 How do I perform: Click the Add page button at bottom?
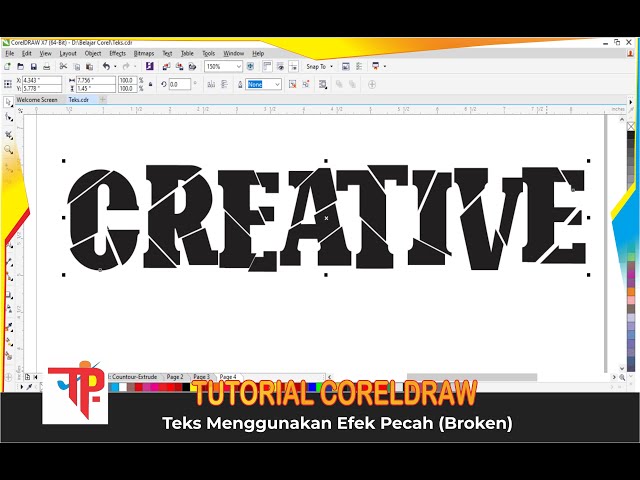click(x=27, y=377)
